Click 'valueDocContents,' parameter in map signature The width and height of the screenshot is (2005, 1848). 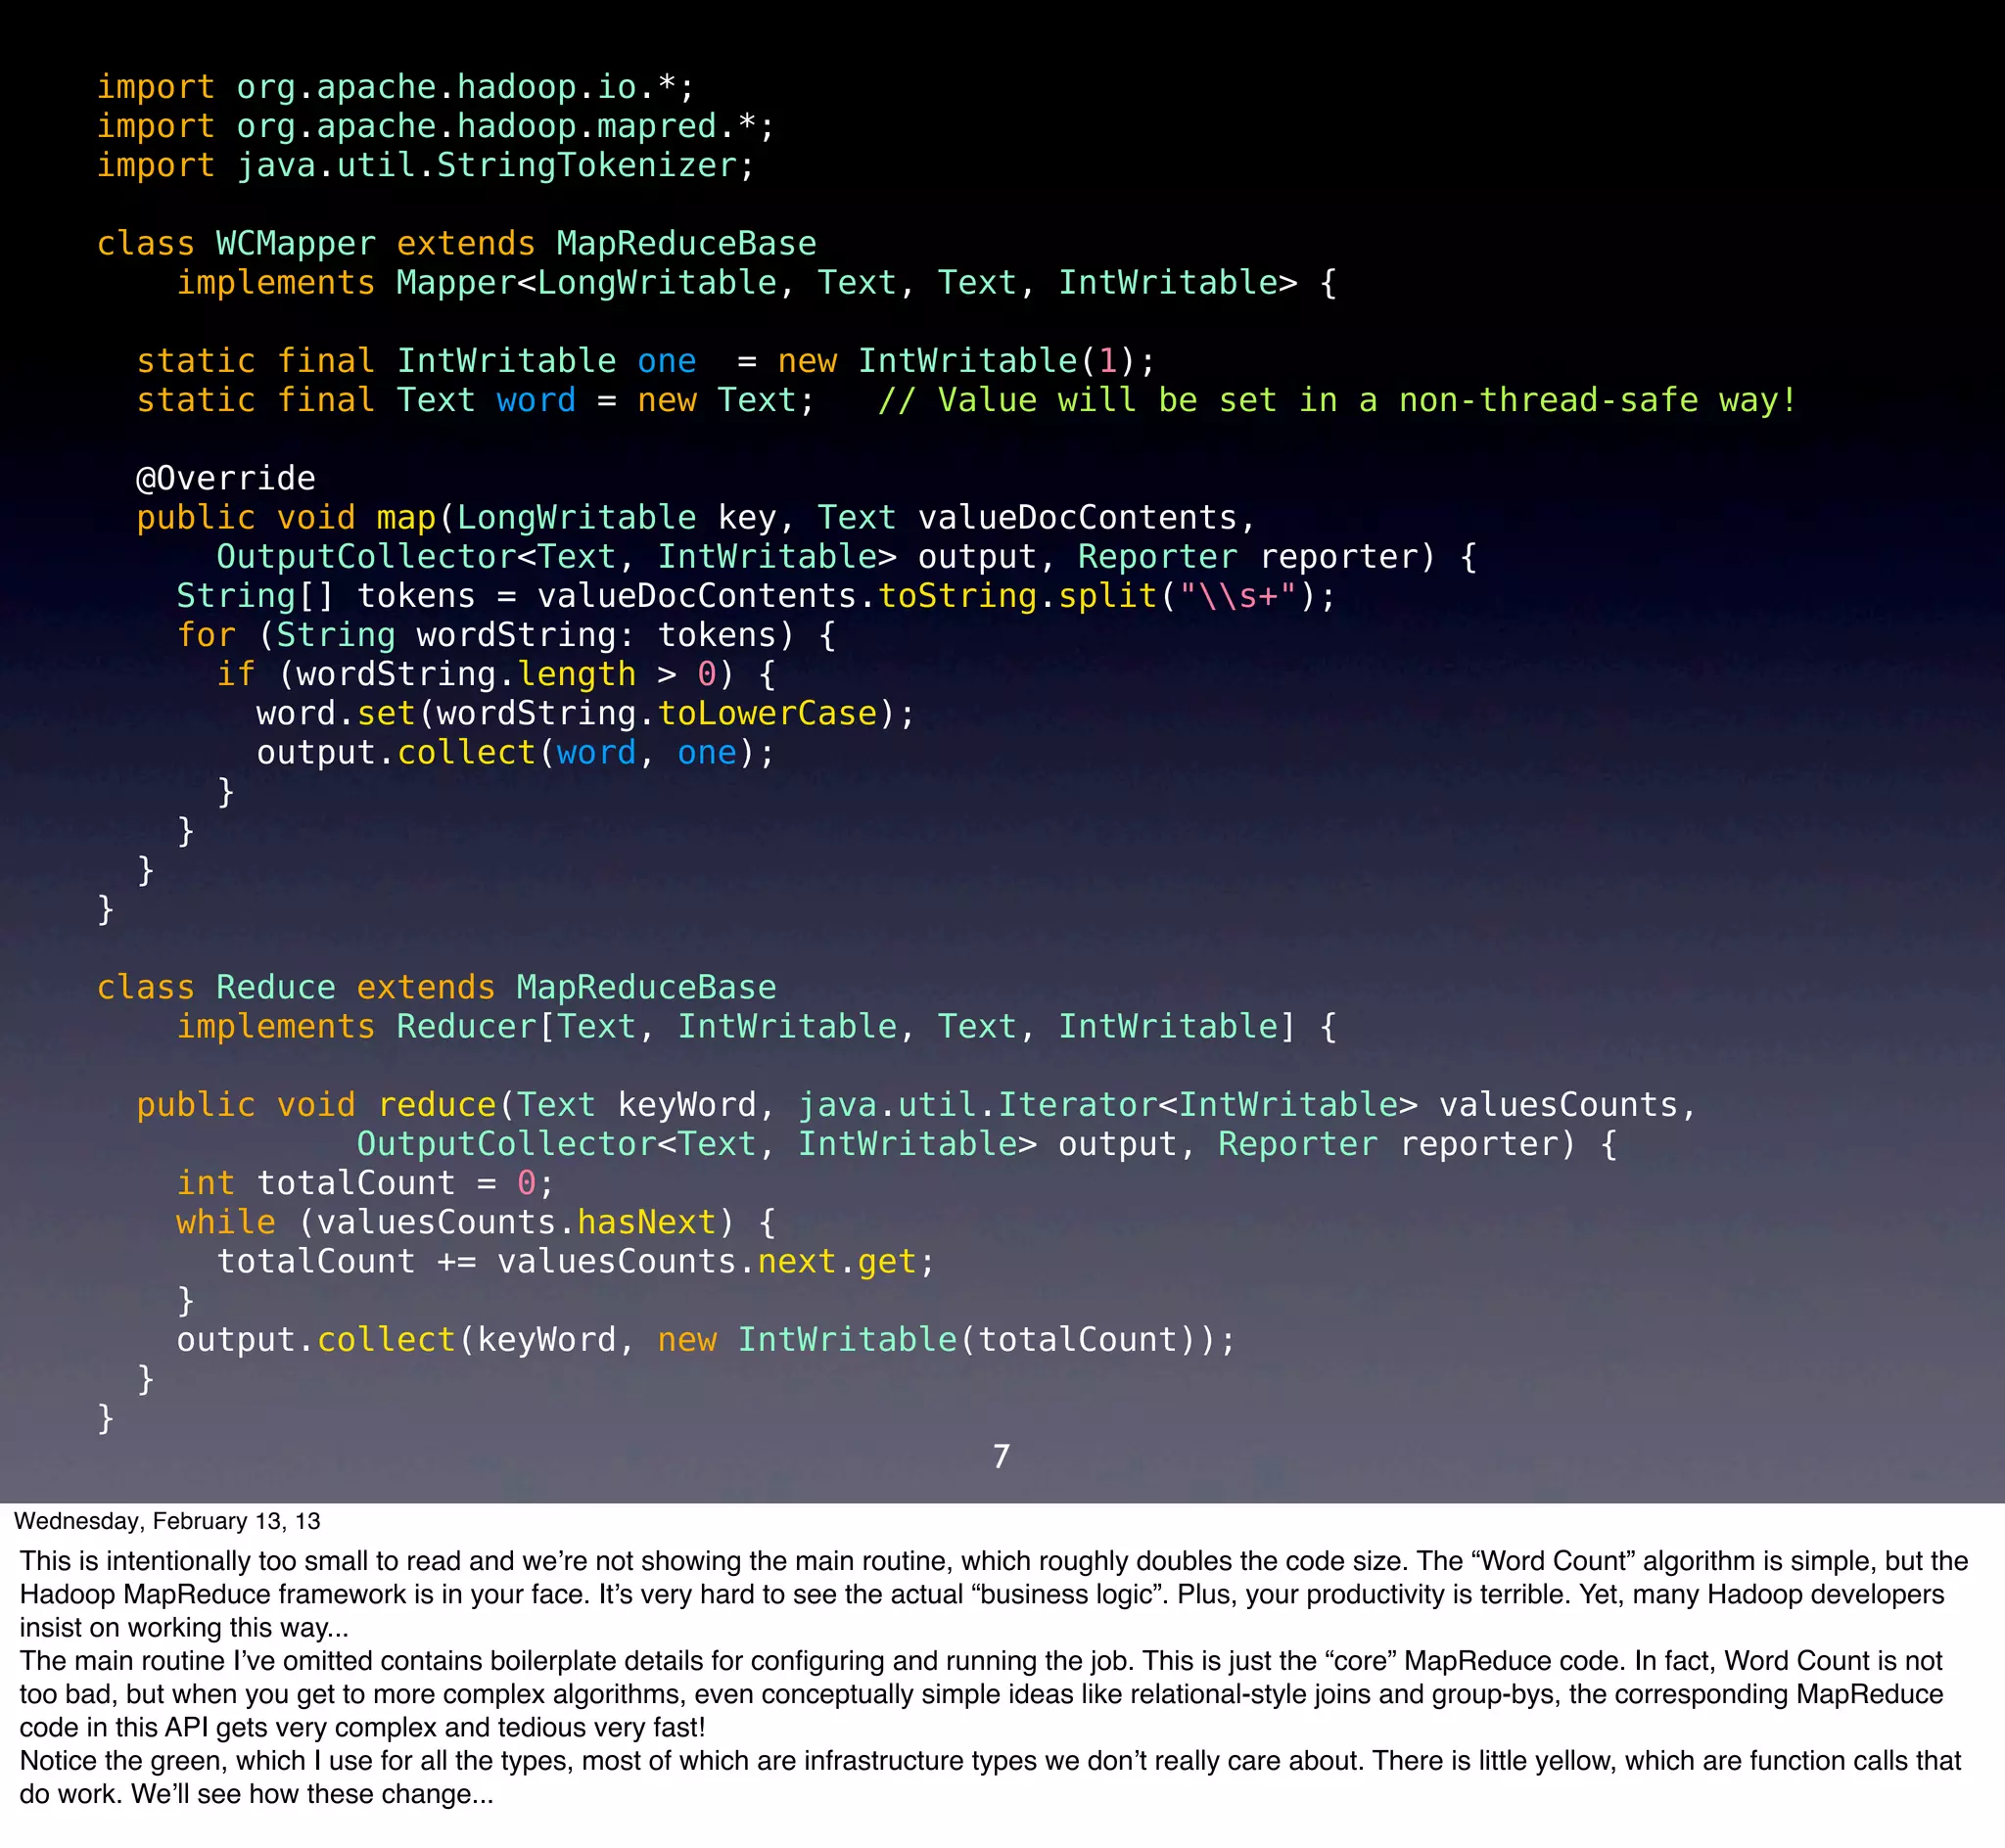(x=1086, y=518)
